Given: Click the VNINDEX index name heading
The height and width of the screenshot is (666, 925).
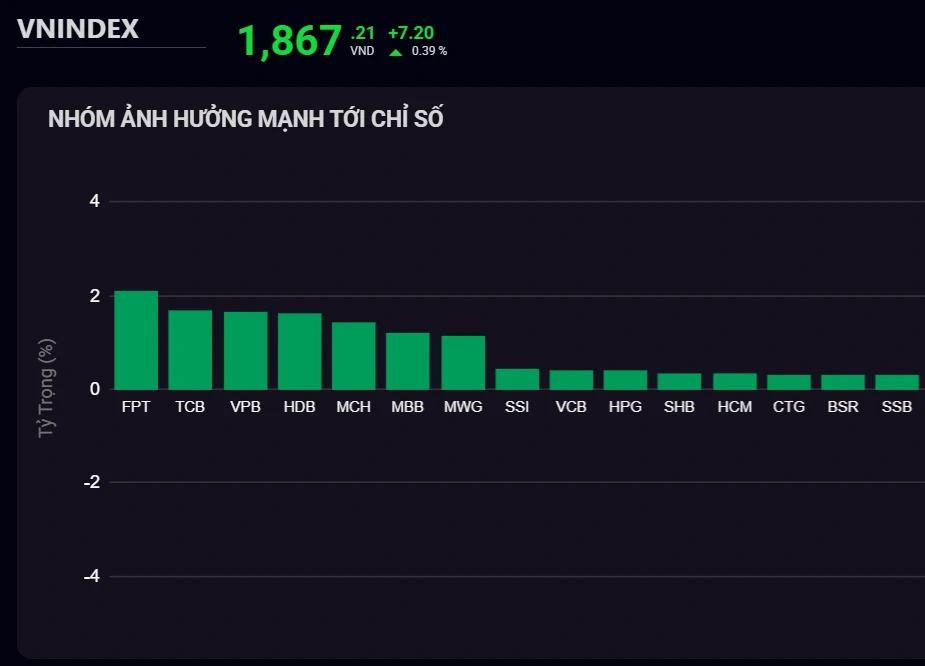Looking at the screenshot, I should [x=78, y=29].
